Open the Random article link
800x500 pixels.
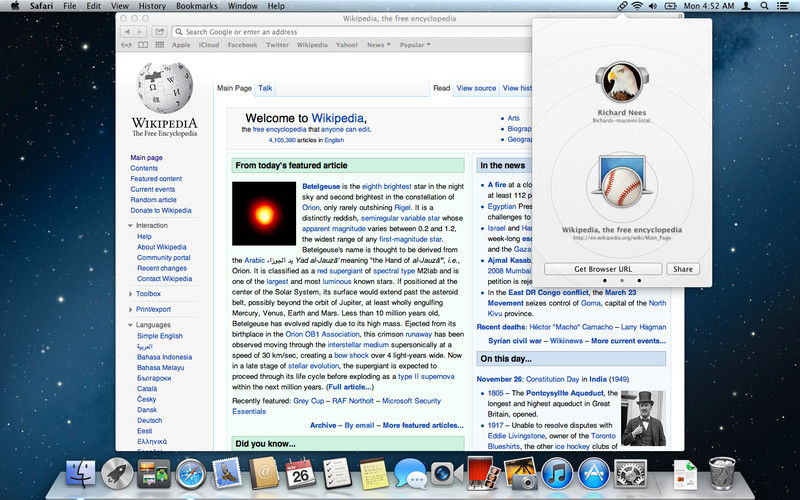[x=153, y=200]
